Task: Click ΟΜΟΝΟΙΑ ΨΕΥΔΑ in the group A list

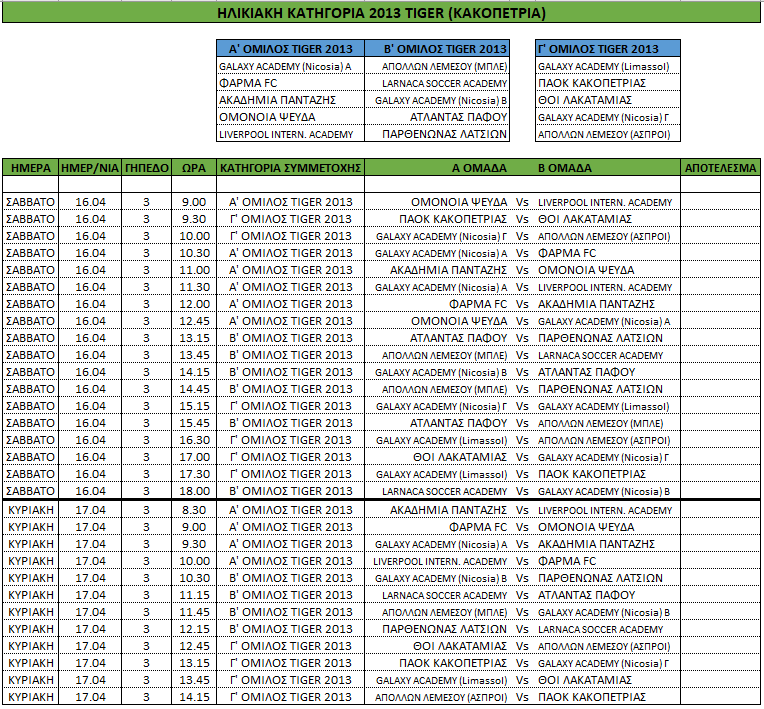Action: point(267,117)
